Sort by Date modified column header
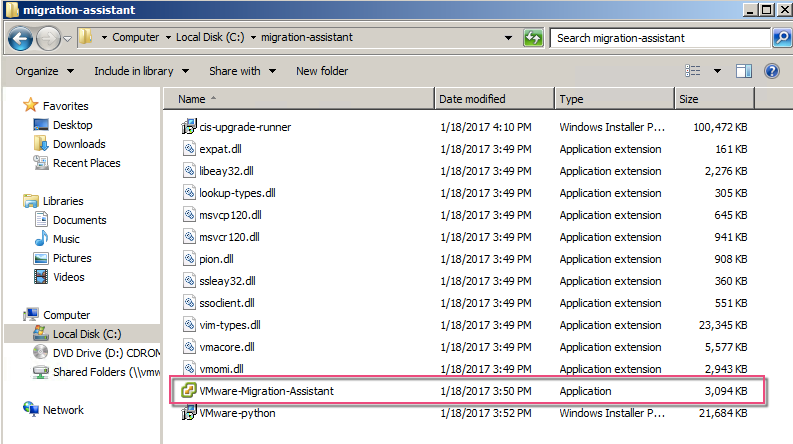Image resolution: width=793 pixels, height=444 pixels. pos(494,99)
